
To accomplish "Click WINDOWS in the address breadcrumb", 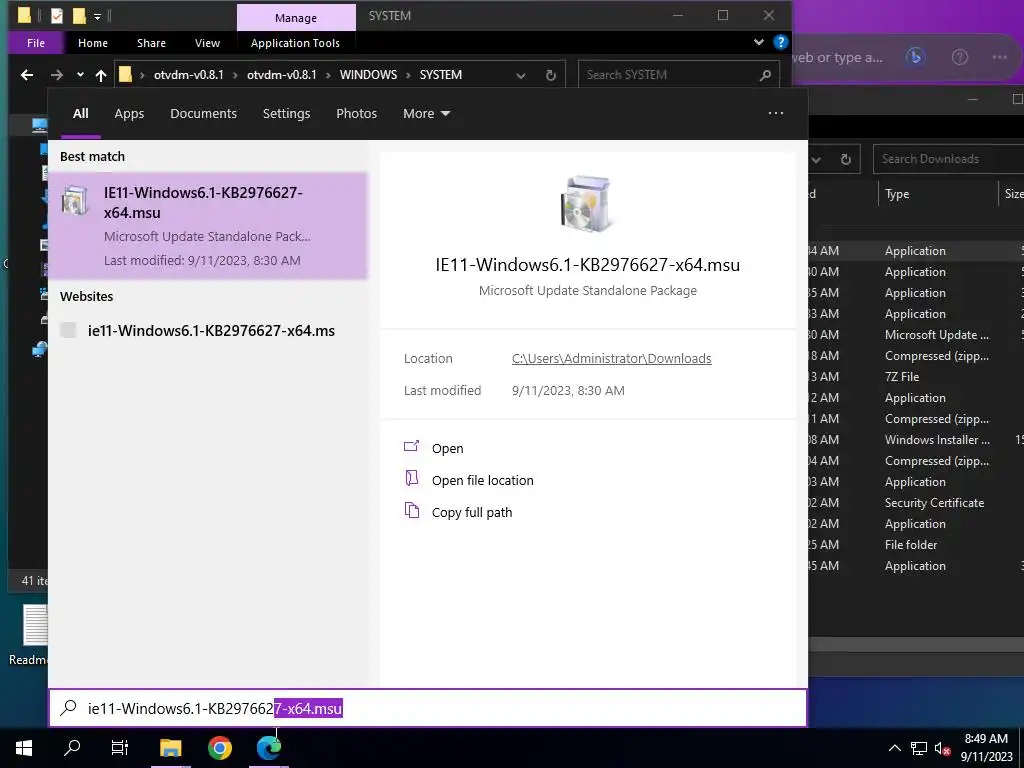I will pos(368,74).
